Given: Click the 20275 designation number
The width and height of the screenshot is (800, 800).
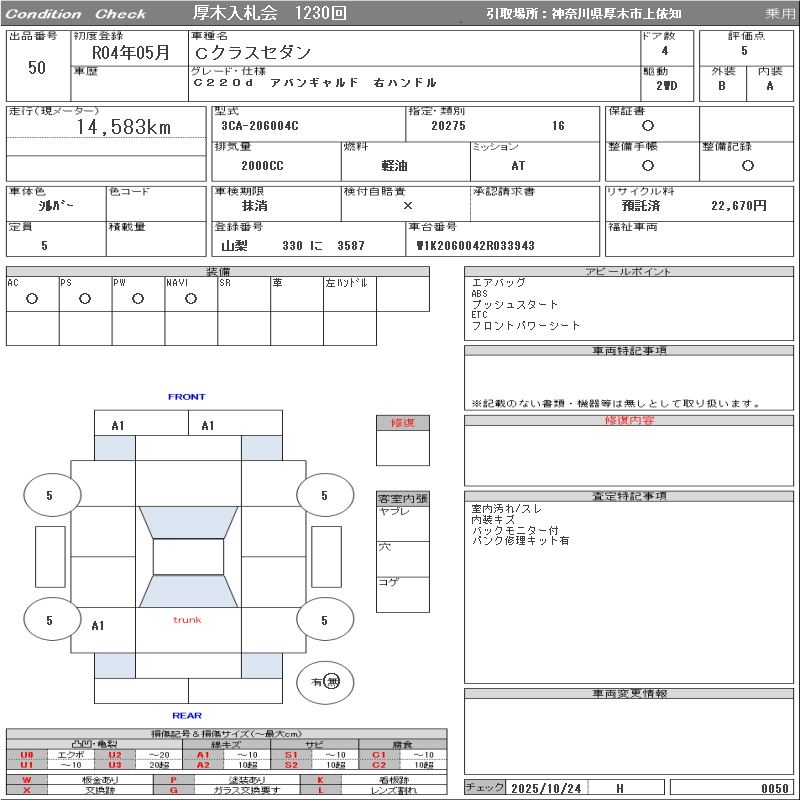Looking at the screenshot, I should (448, 126).
